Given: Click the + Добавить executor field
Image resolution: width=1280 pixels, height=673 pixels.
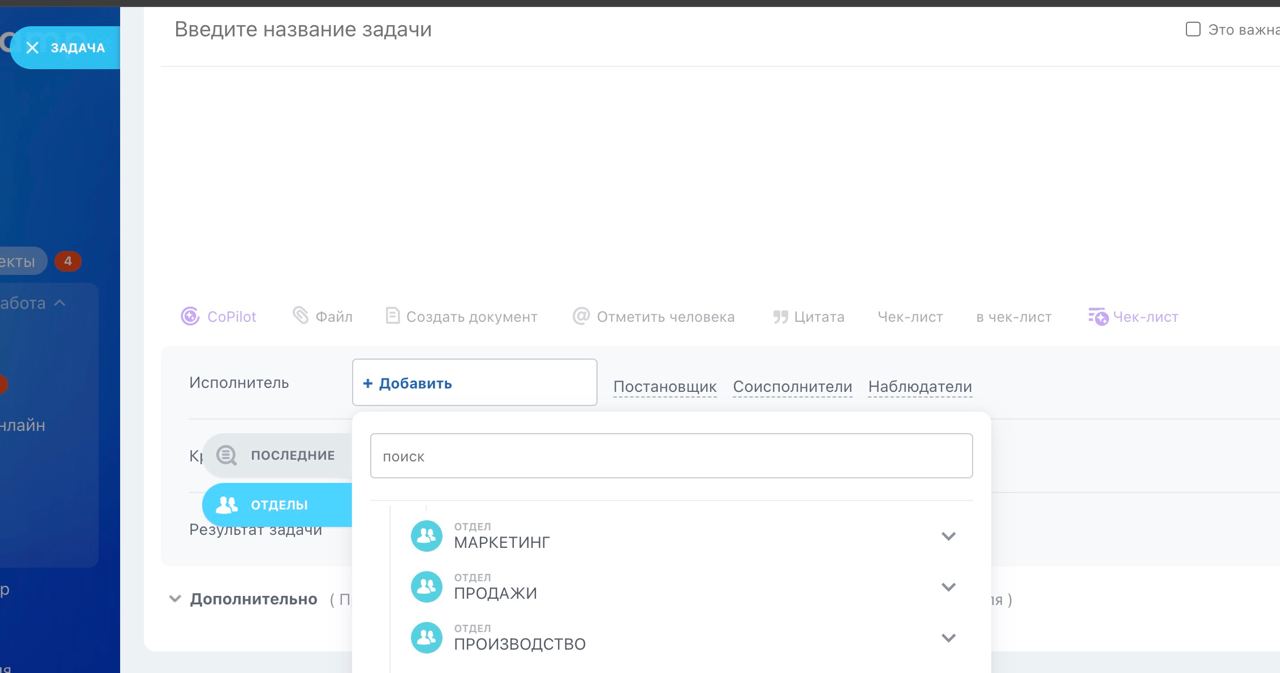Looking at the screenshot, I should tap(475, 383).
